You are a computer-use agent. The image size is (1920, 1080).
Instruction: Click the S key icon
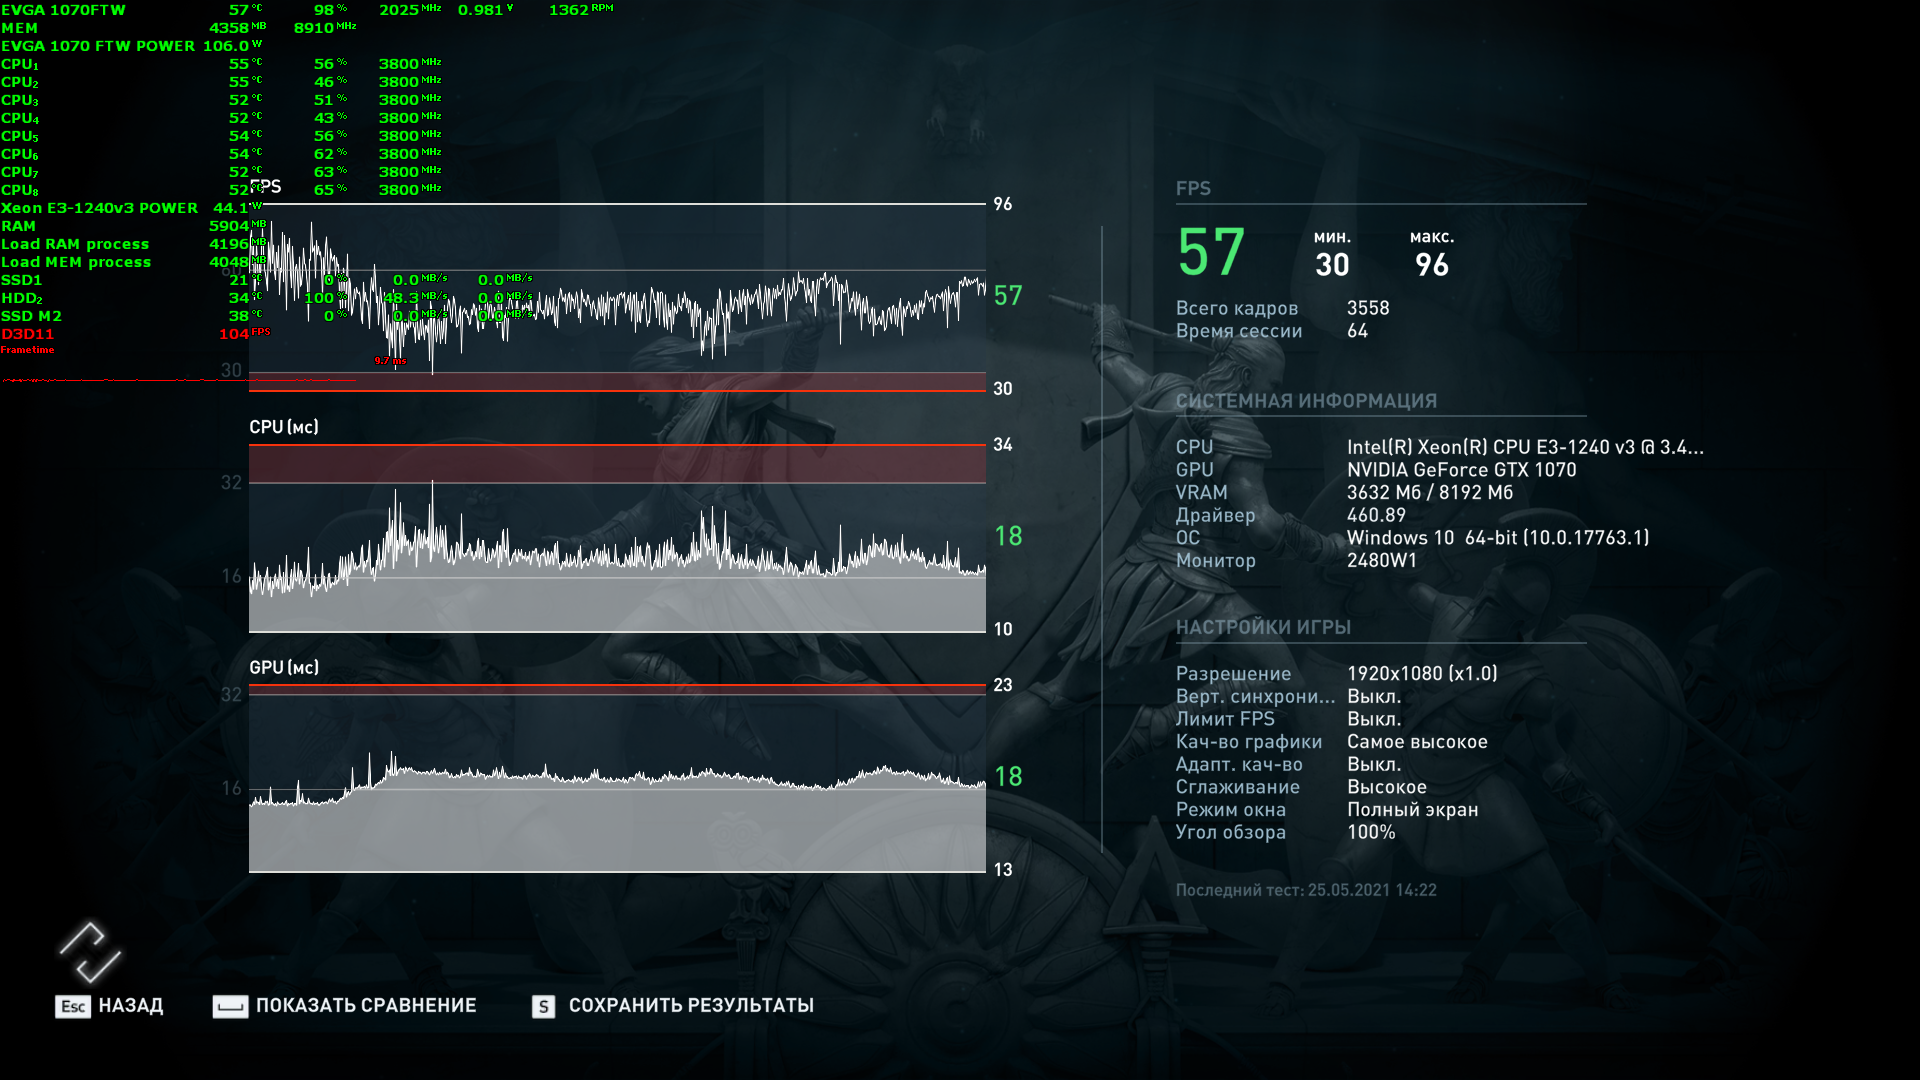[543, 1006]
